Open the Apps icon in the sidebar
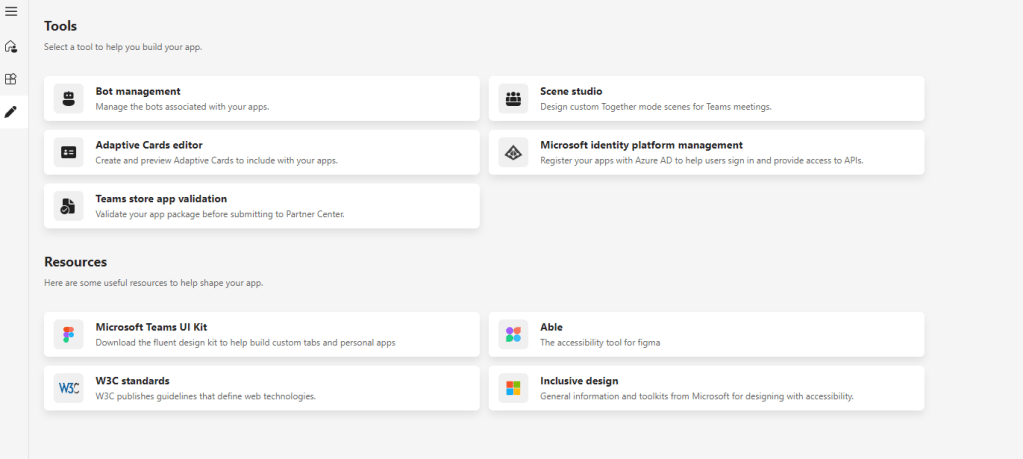Screen dimensions: 1023x459 point(11,79)
